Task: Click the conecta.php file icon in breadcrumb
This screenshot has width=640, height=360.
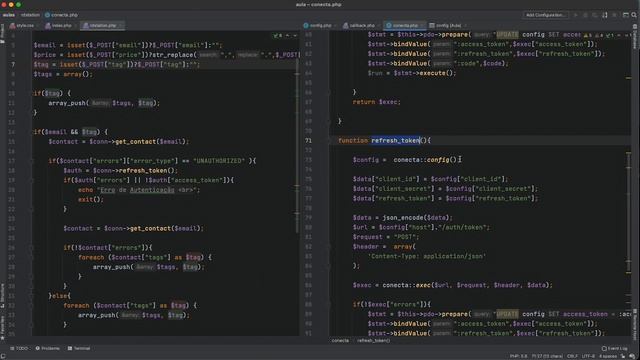Action: pos(47,15)
